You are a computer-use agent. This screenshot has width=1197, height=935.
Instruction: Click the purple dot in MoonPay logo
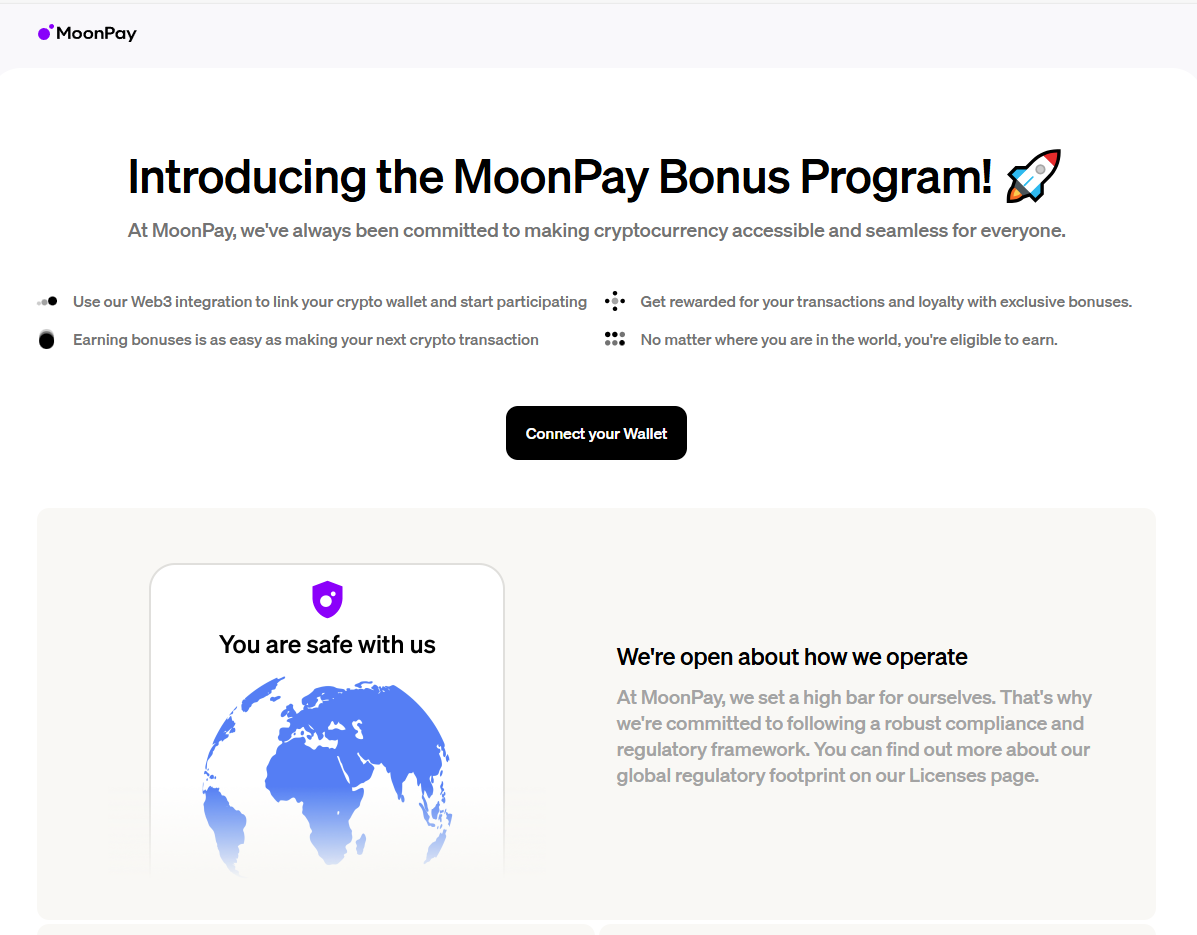[44, 33]
